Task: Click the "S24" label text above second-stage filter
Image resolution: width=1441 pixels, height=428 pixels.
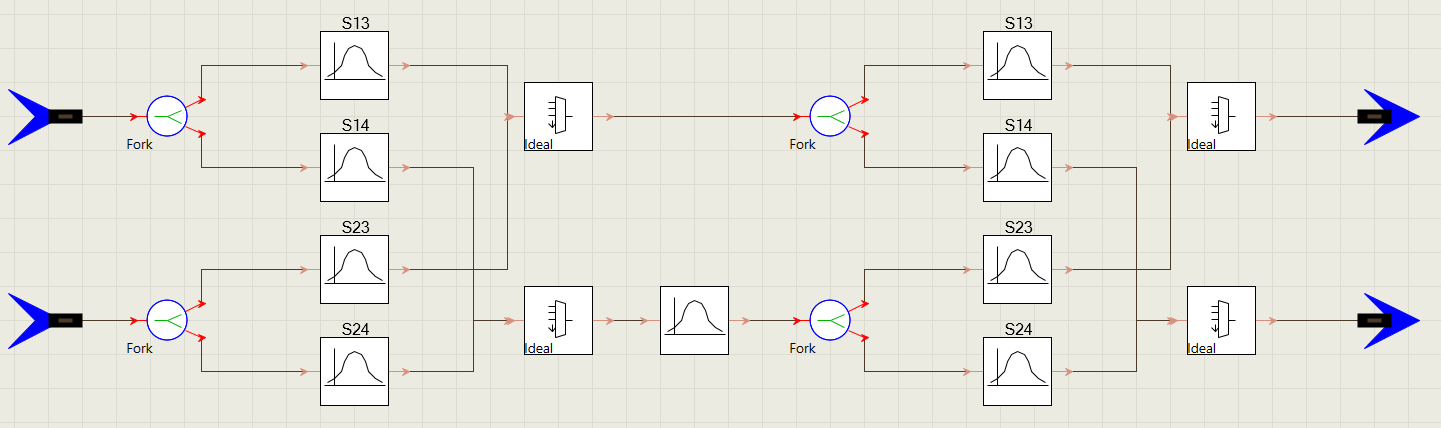Action: pyautogui.click(x=1019, y=329)
